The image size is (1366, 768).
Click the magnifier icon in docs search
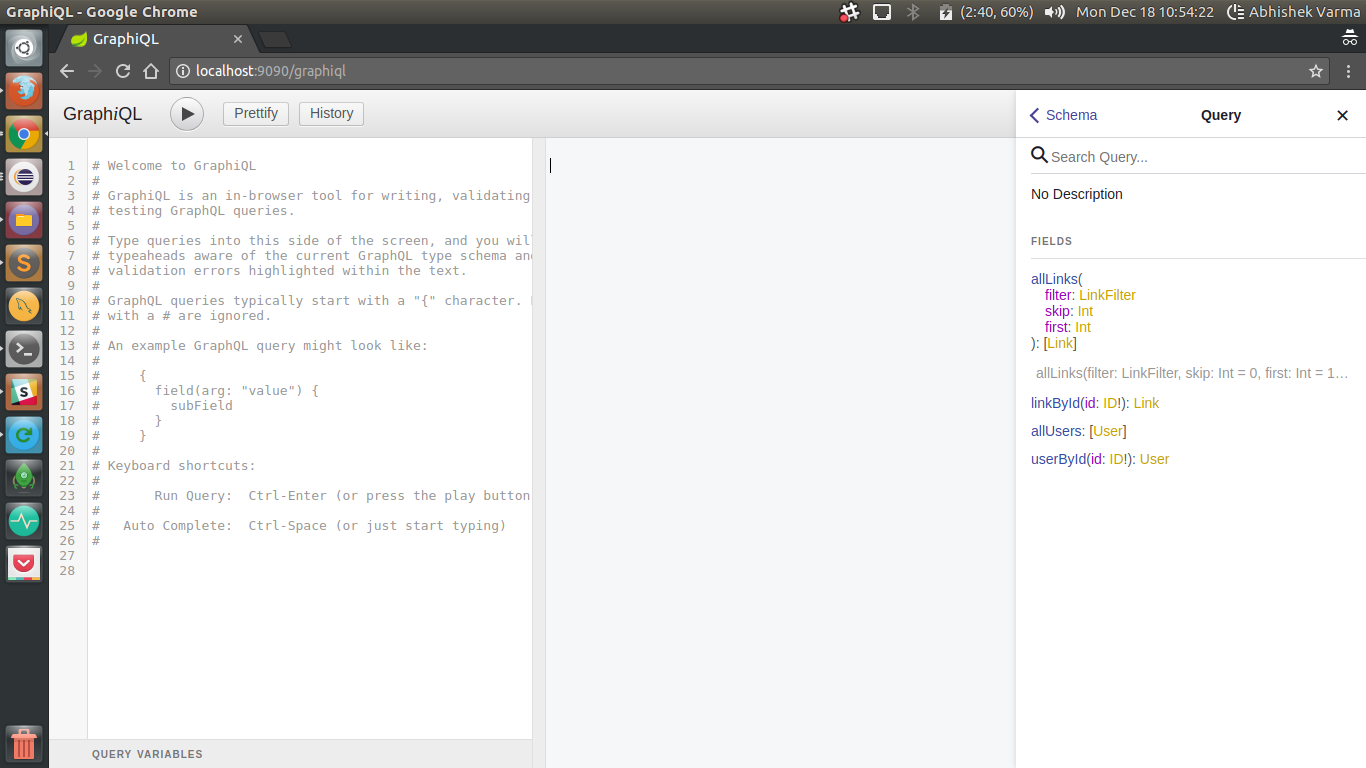coord(1039,155)
